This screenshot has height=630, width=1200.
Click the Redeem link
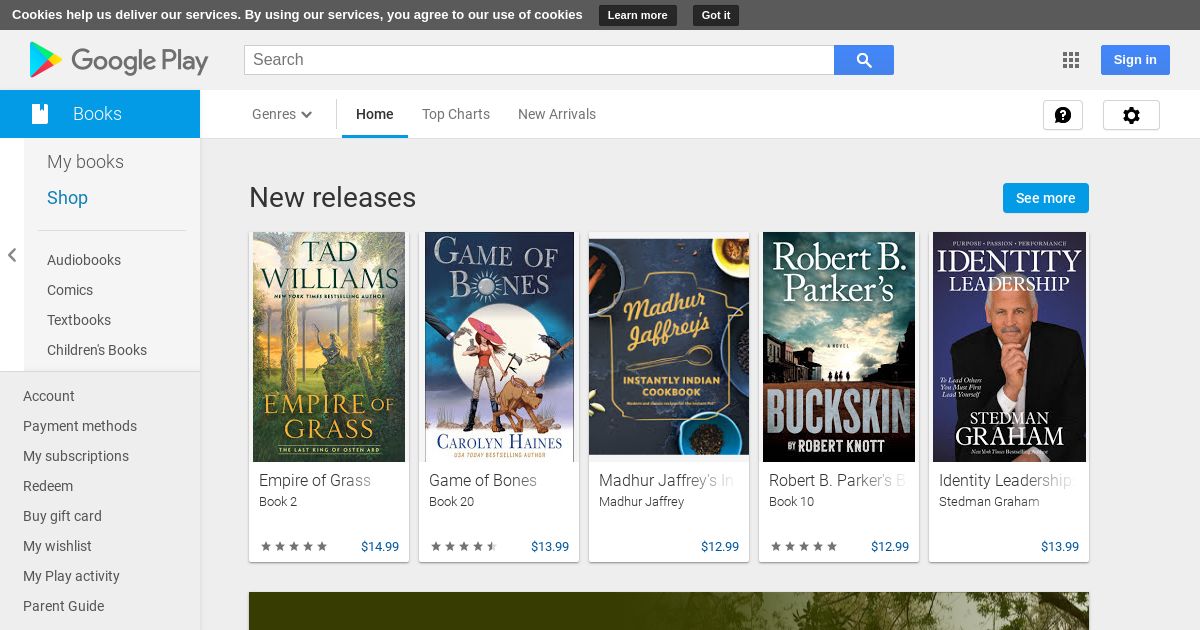48,486
